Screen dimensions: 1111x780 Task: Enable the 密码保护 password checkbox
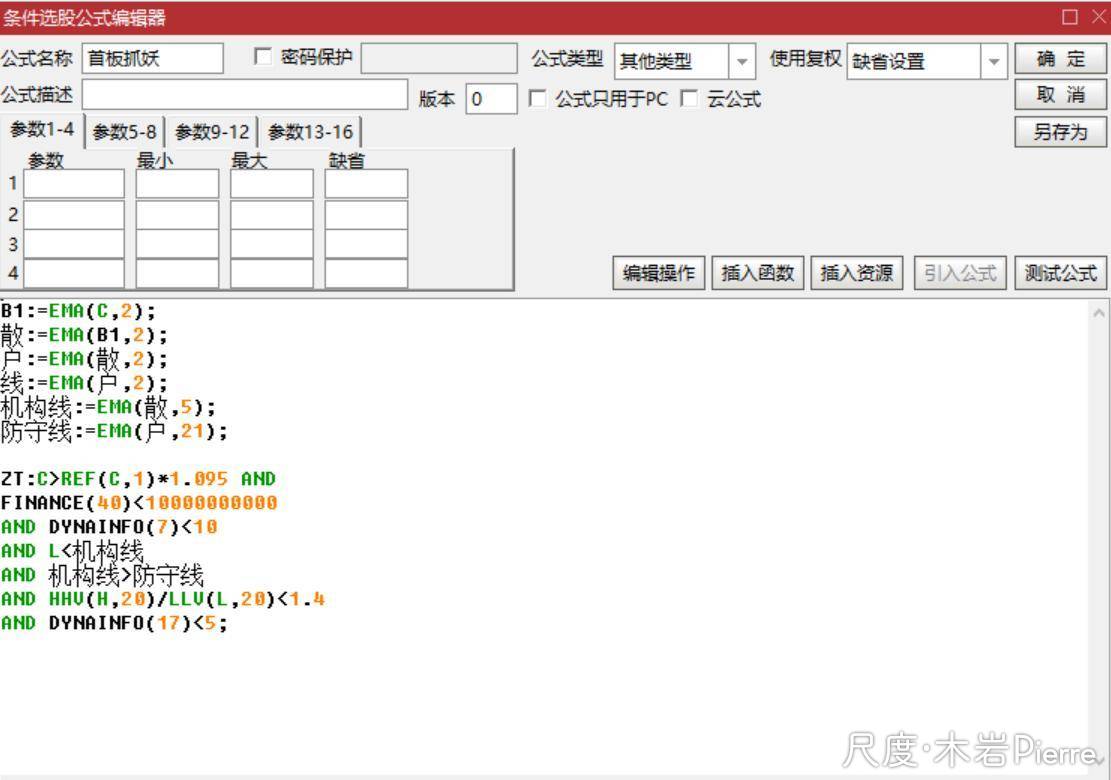pos(263,58)
